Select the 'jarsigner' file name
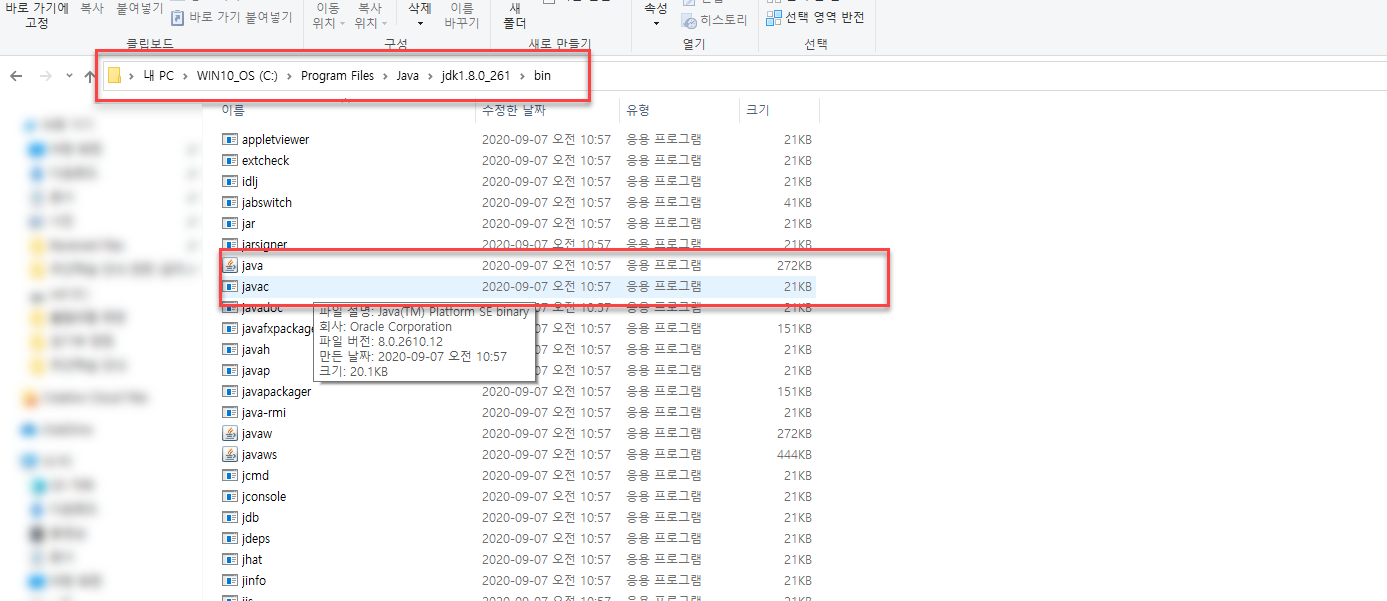 point(265,244)
